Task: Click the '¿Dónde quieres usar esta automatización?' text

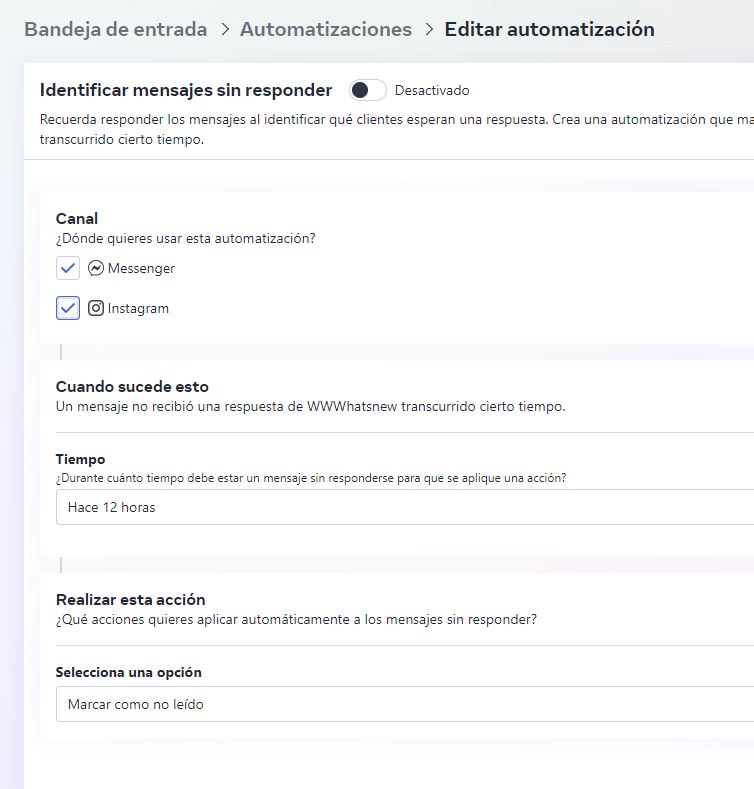Action: click(186, 238)
